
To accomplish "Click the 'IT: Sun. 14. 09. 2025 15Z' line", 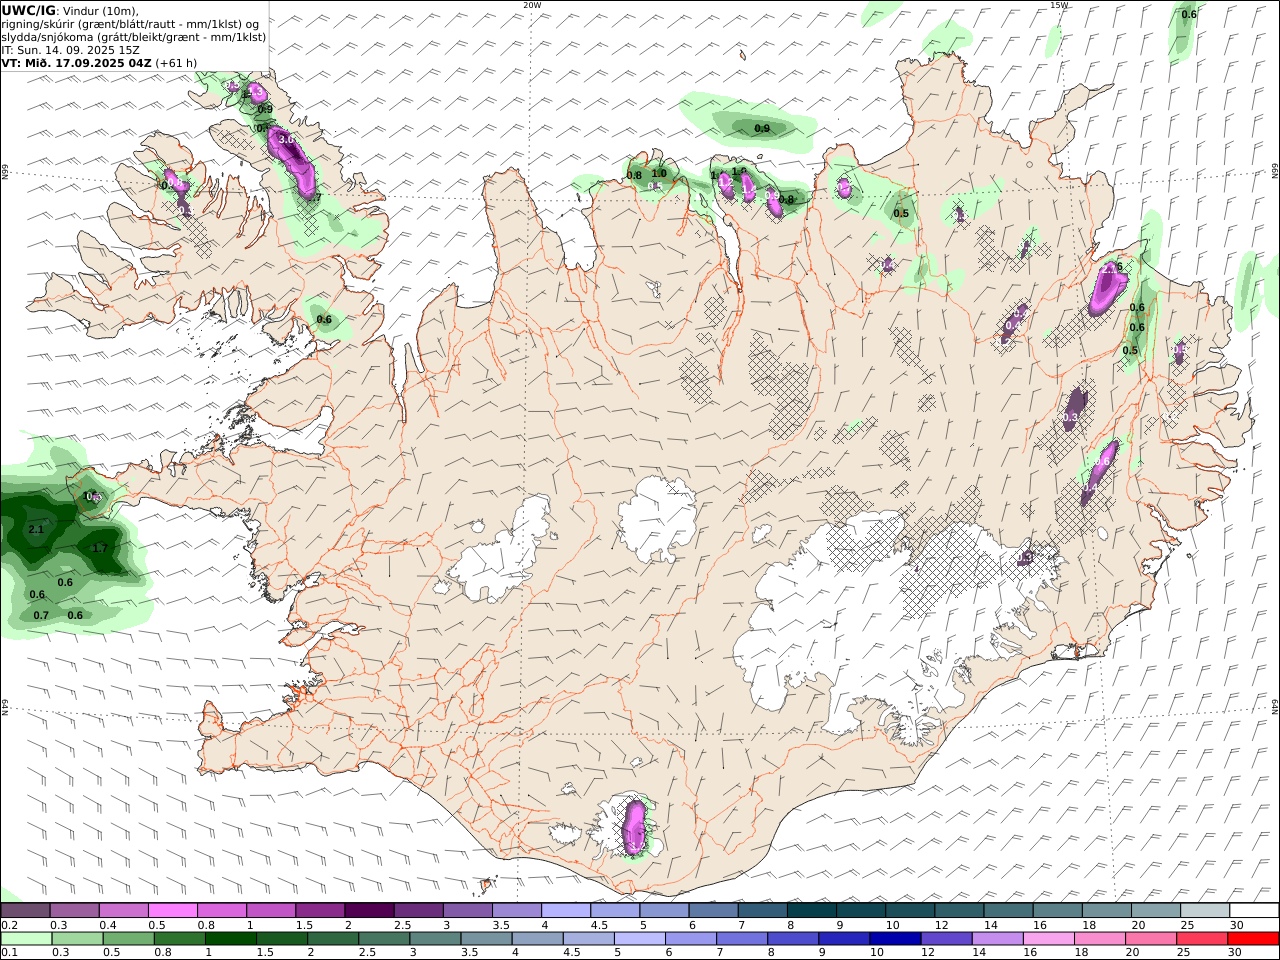I will tap(72, 50).
